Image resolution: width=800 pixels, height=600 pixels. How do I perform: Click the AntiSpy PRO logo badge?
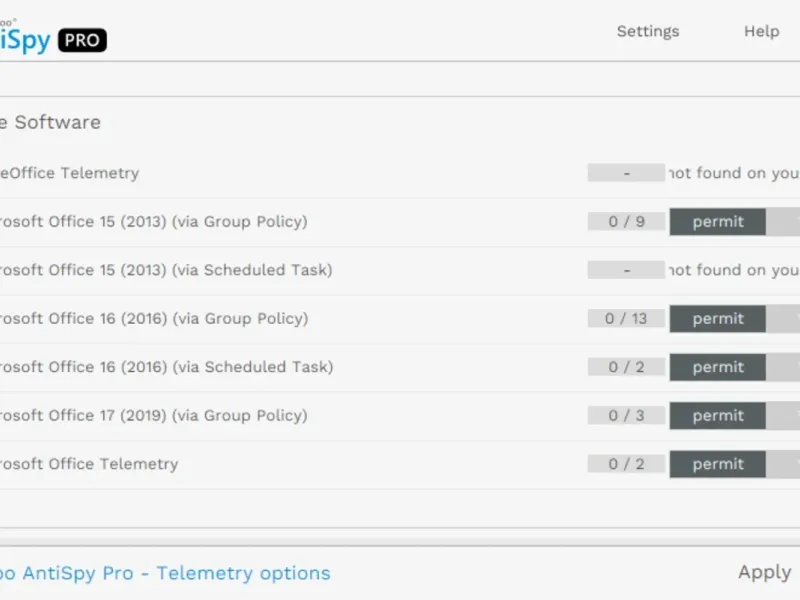tap(81, 40)
